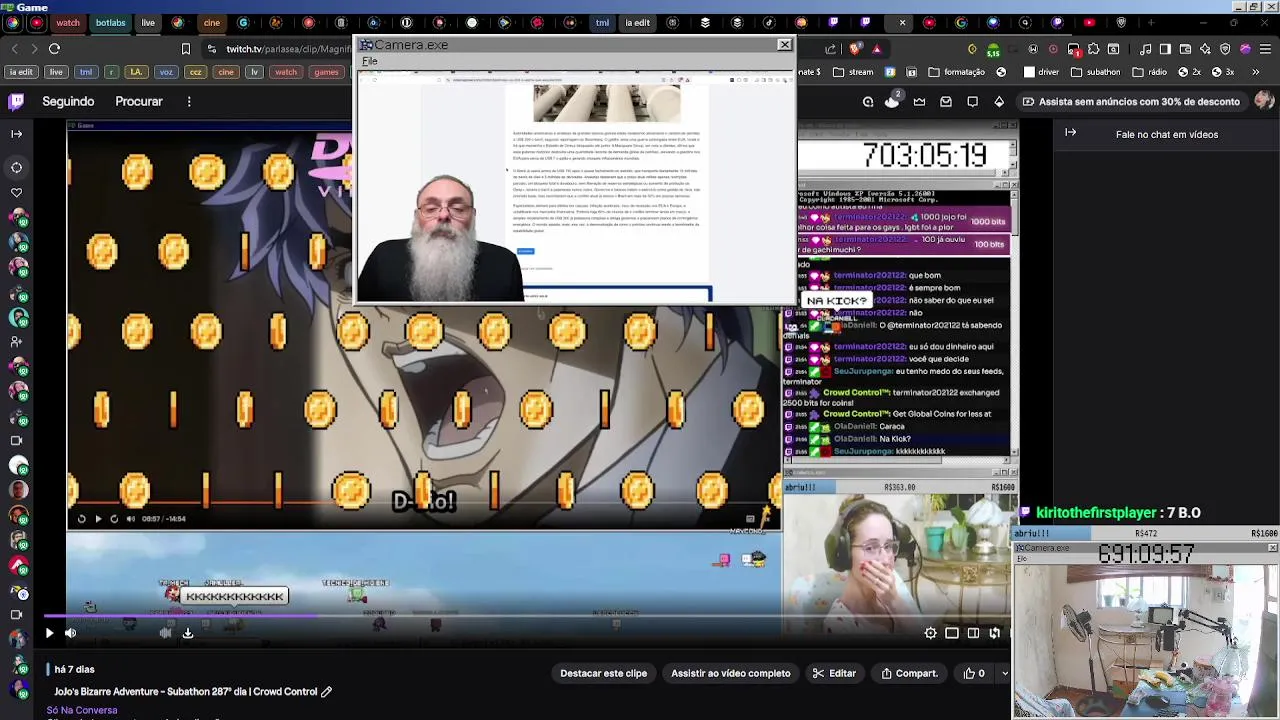This screenshot has width=1280, height=720.
Task: Reload the browser page
Action: [x=54, y=48]
